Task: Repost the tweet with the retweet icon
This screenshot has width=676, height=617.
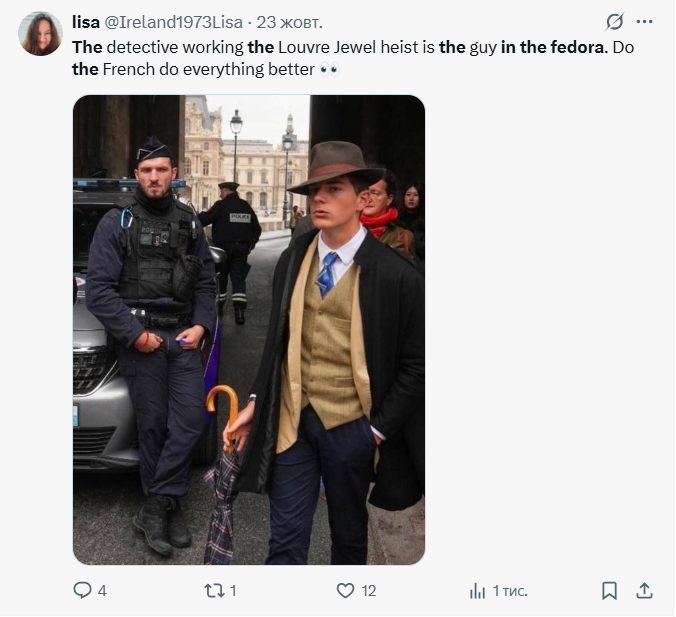Action: point(213,591)
